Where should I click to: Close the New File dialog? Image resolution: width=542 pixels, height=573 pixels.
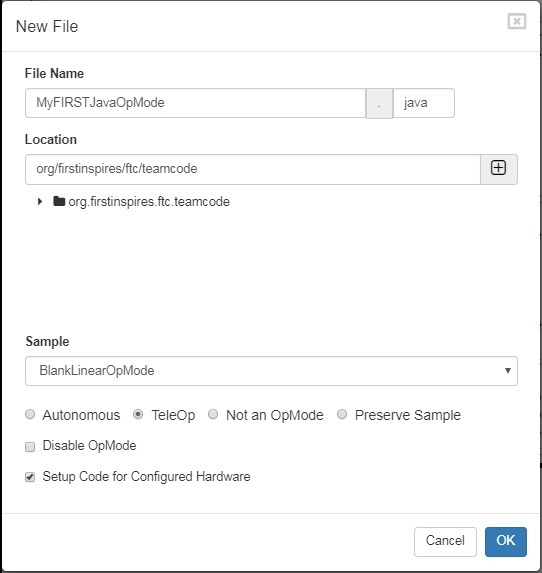pos(517,21)
